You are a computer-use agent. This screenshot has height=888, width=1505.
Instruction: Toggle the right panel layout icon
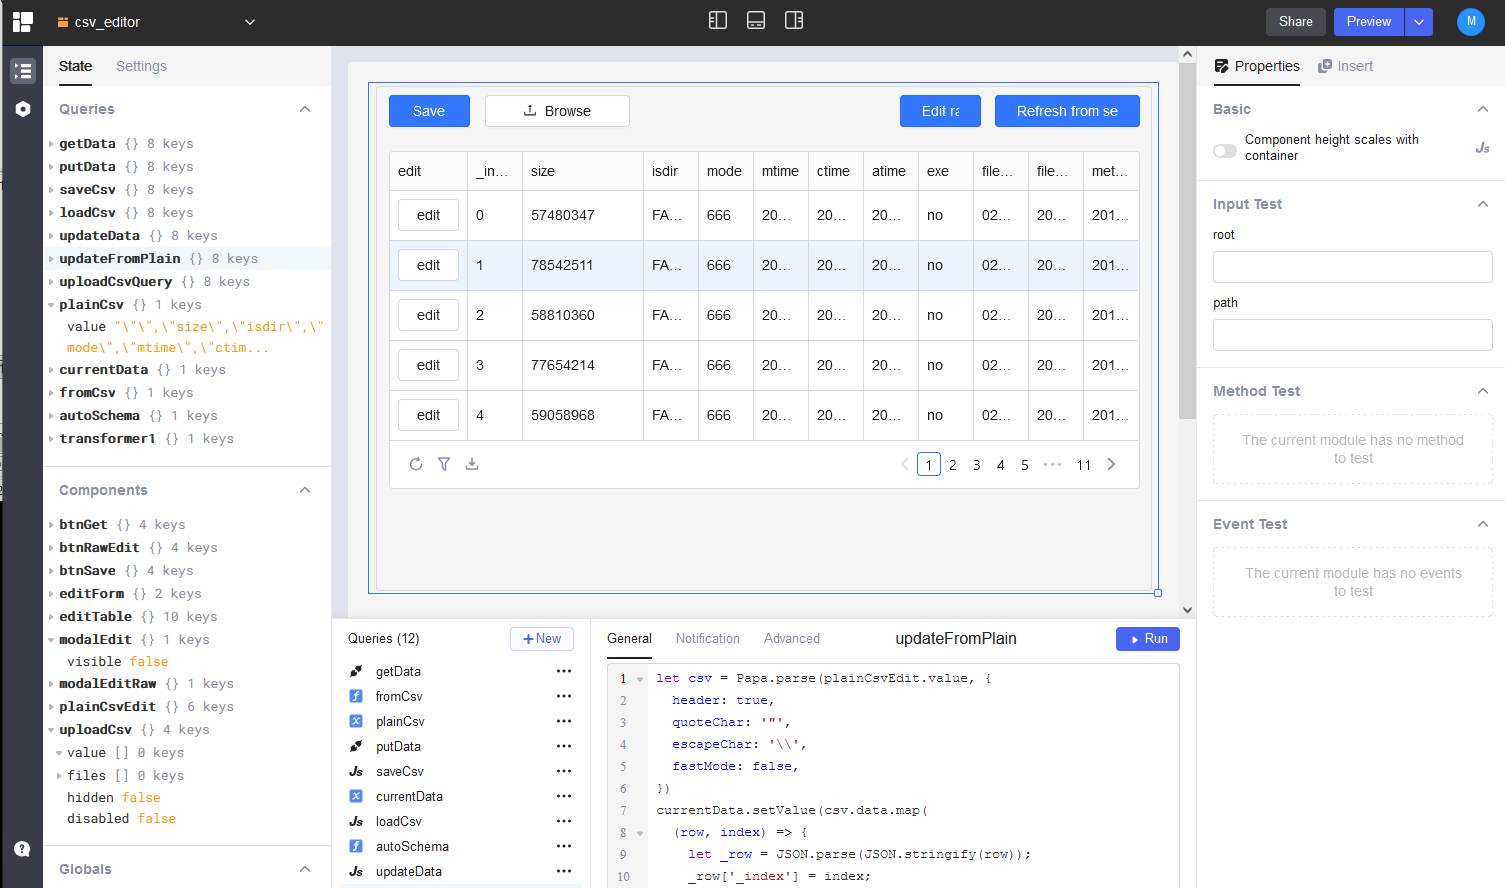793,19
